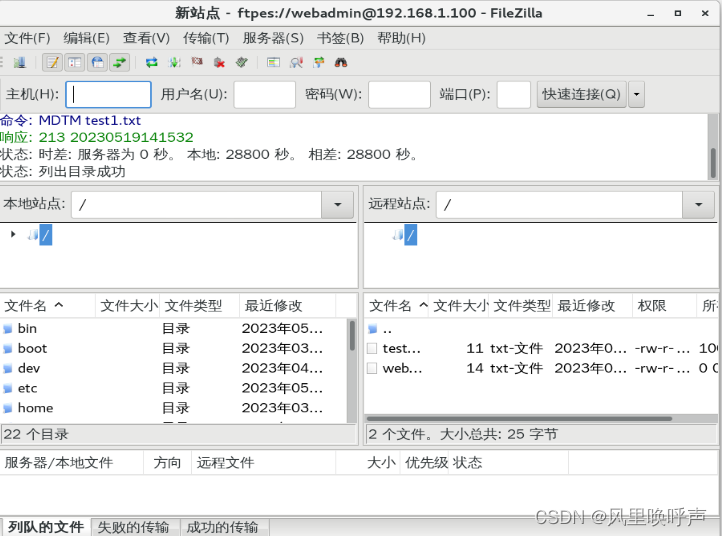The image size is (722, 536).
Task: Reconnect to last server icon
Action: 242,62
